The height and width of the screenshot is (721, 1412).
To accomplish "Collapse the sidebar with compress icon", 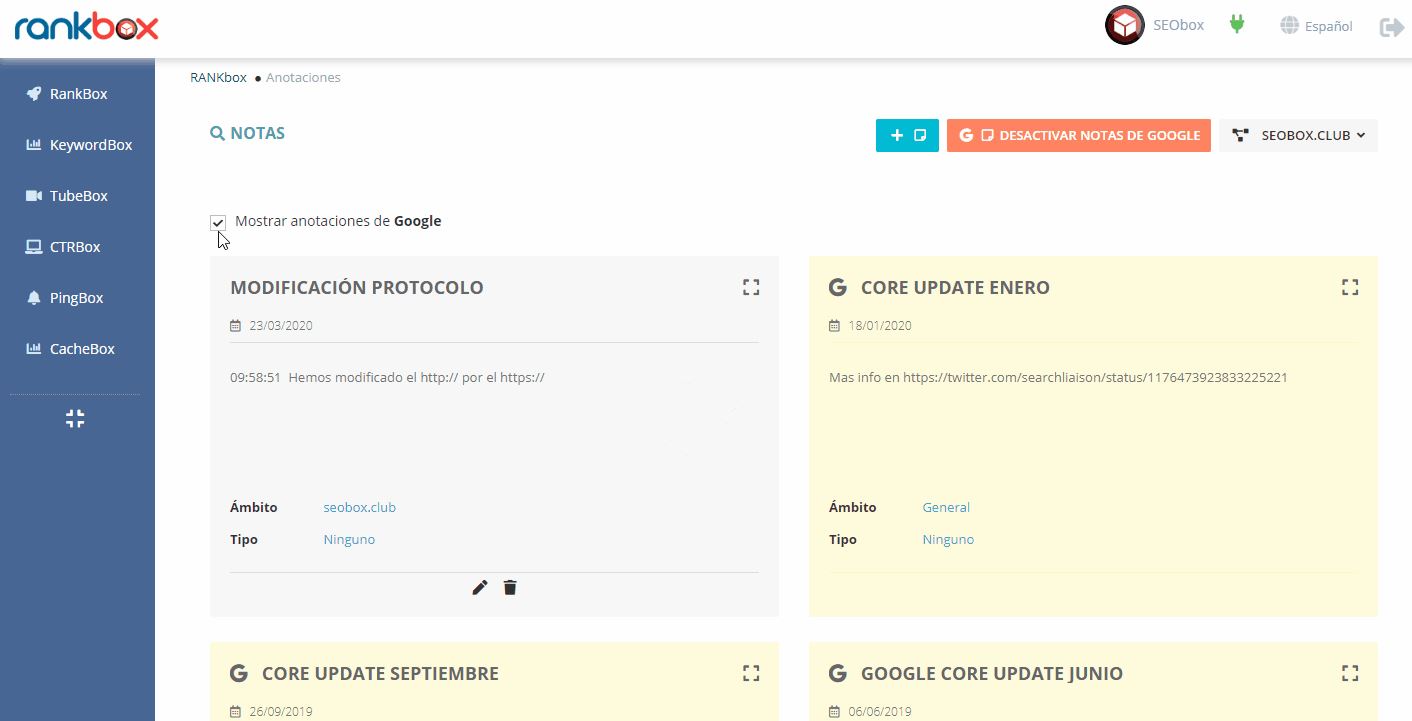I will (75, 419).
